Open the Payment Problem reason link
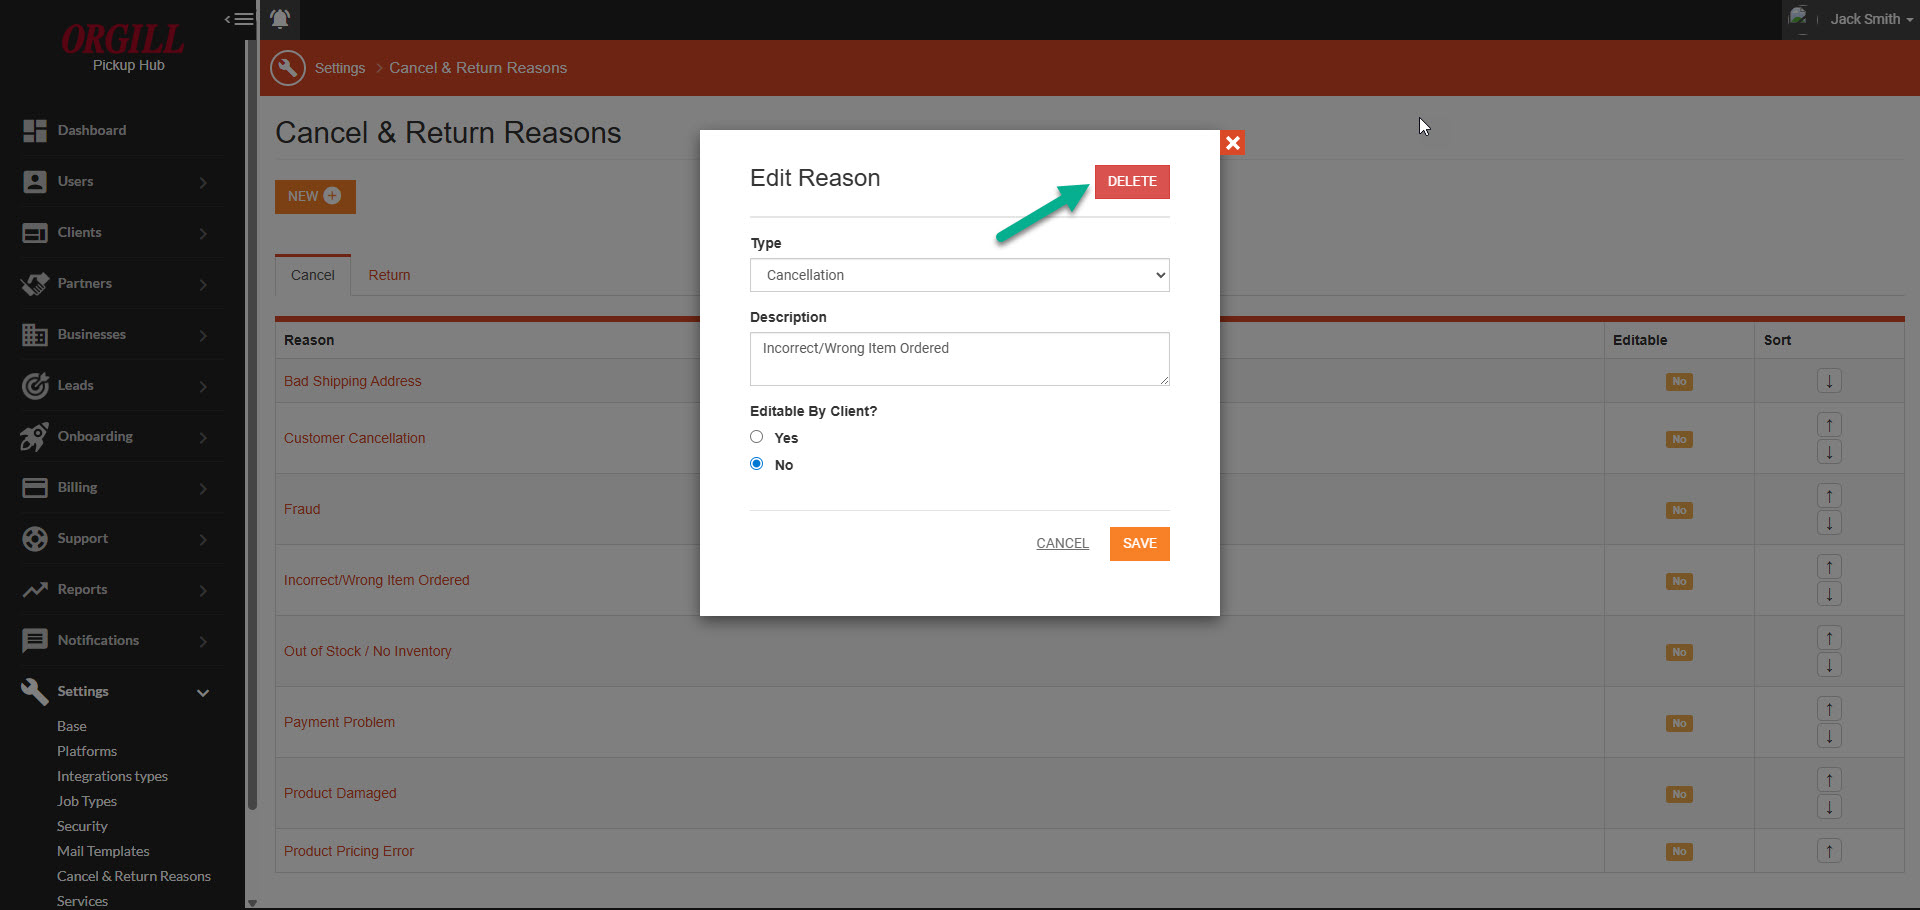1920x910 pixels. click(339, 722)
